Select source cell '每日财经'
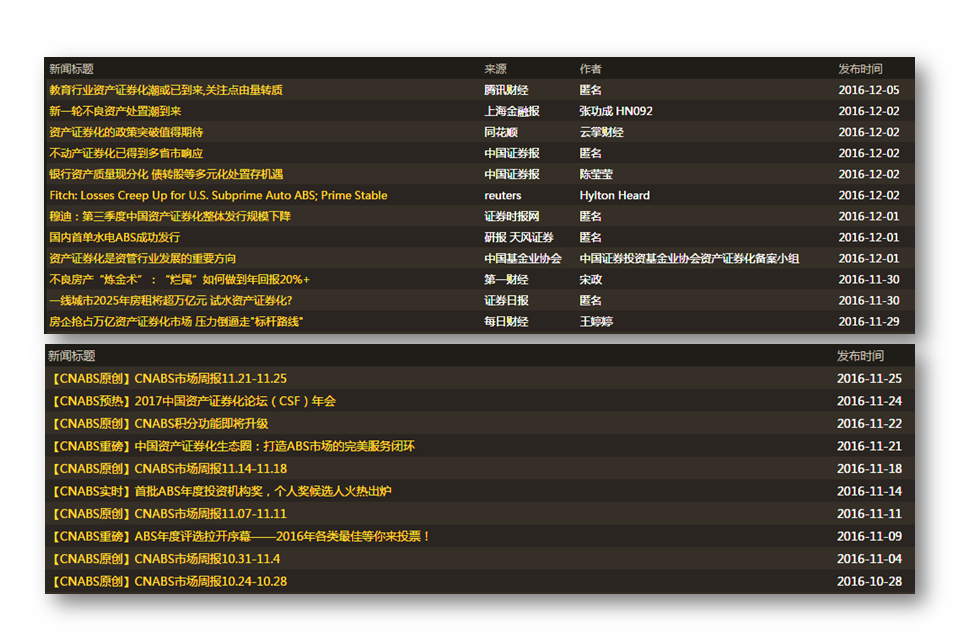 (506, 322)
